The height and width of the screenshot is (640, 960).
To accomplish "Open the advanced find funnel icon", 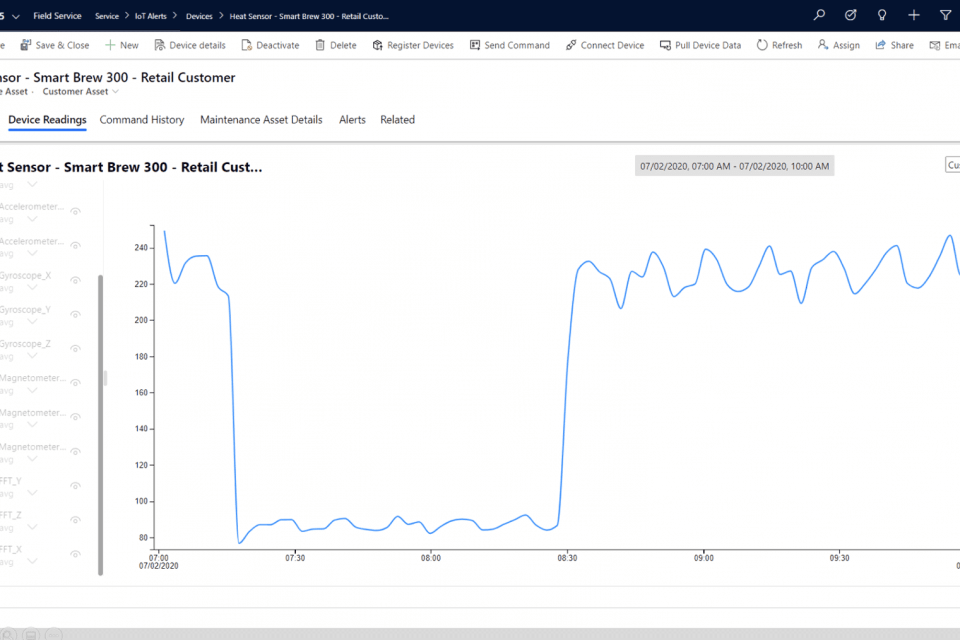I will pos(945,15).
